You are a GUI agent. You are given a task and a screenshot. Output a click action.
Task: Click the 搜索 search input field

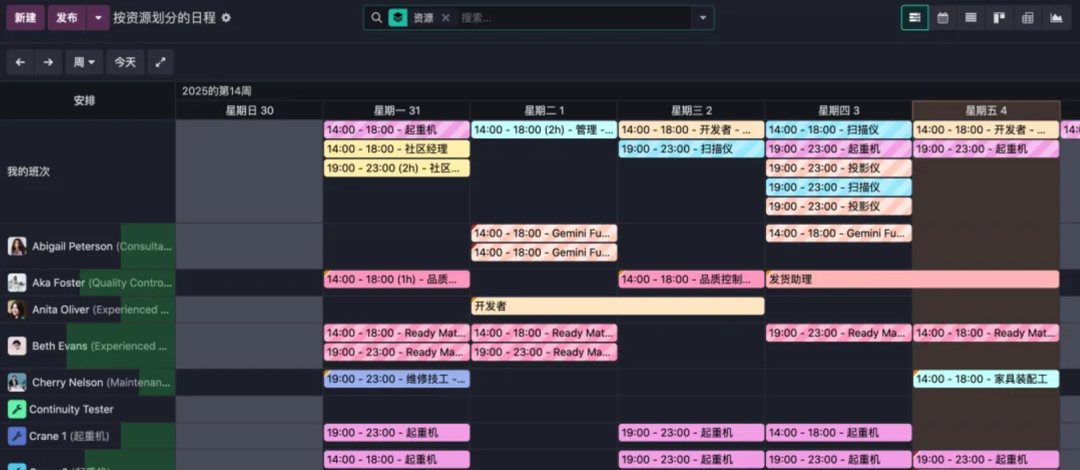point(570,18)
